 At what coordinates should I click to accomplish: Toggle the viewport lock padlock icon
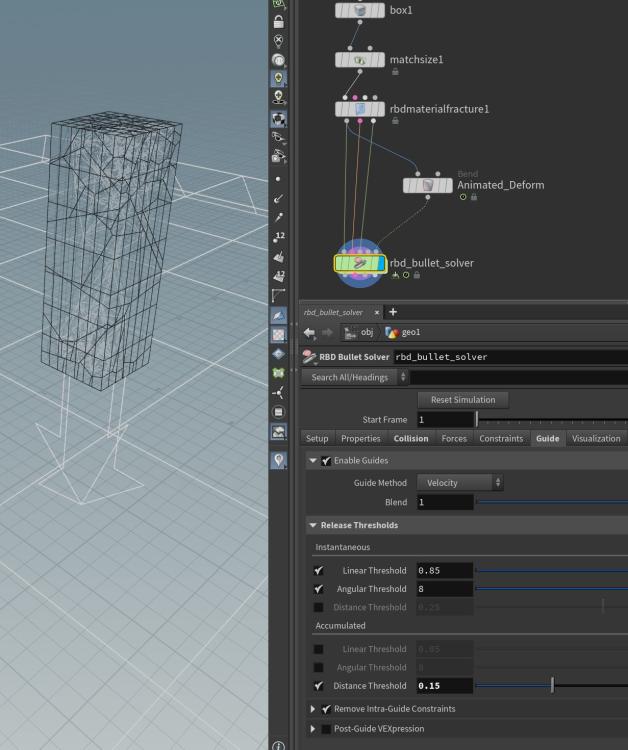point(278,22)
